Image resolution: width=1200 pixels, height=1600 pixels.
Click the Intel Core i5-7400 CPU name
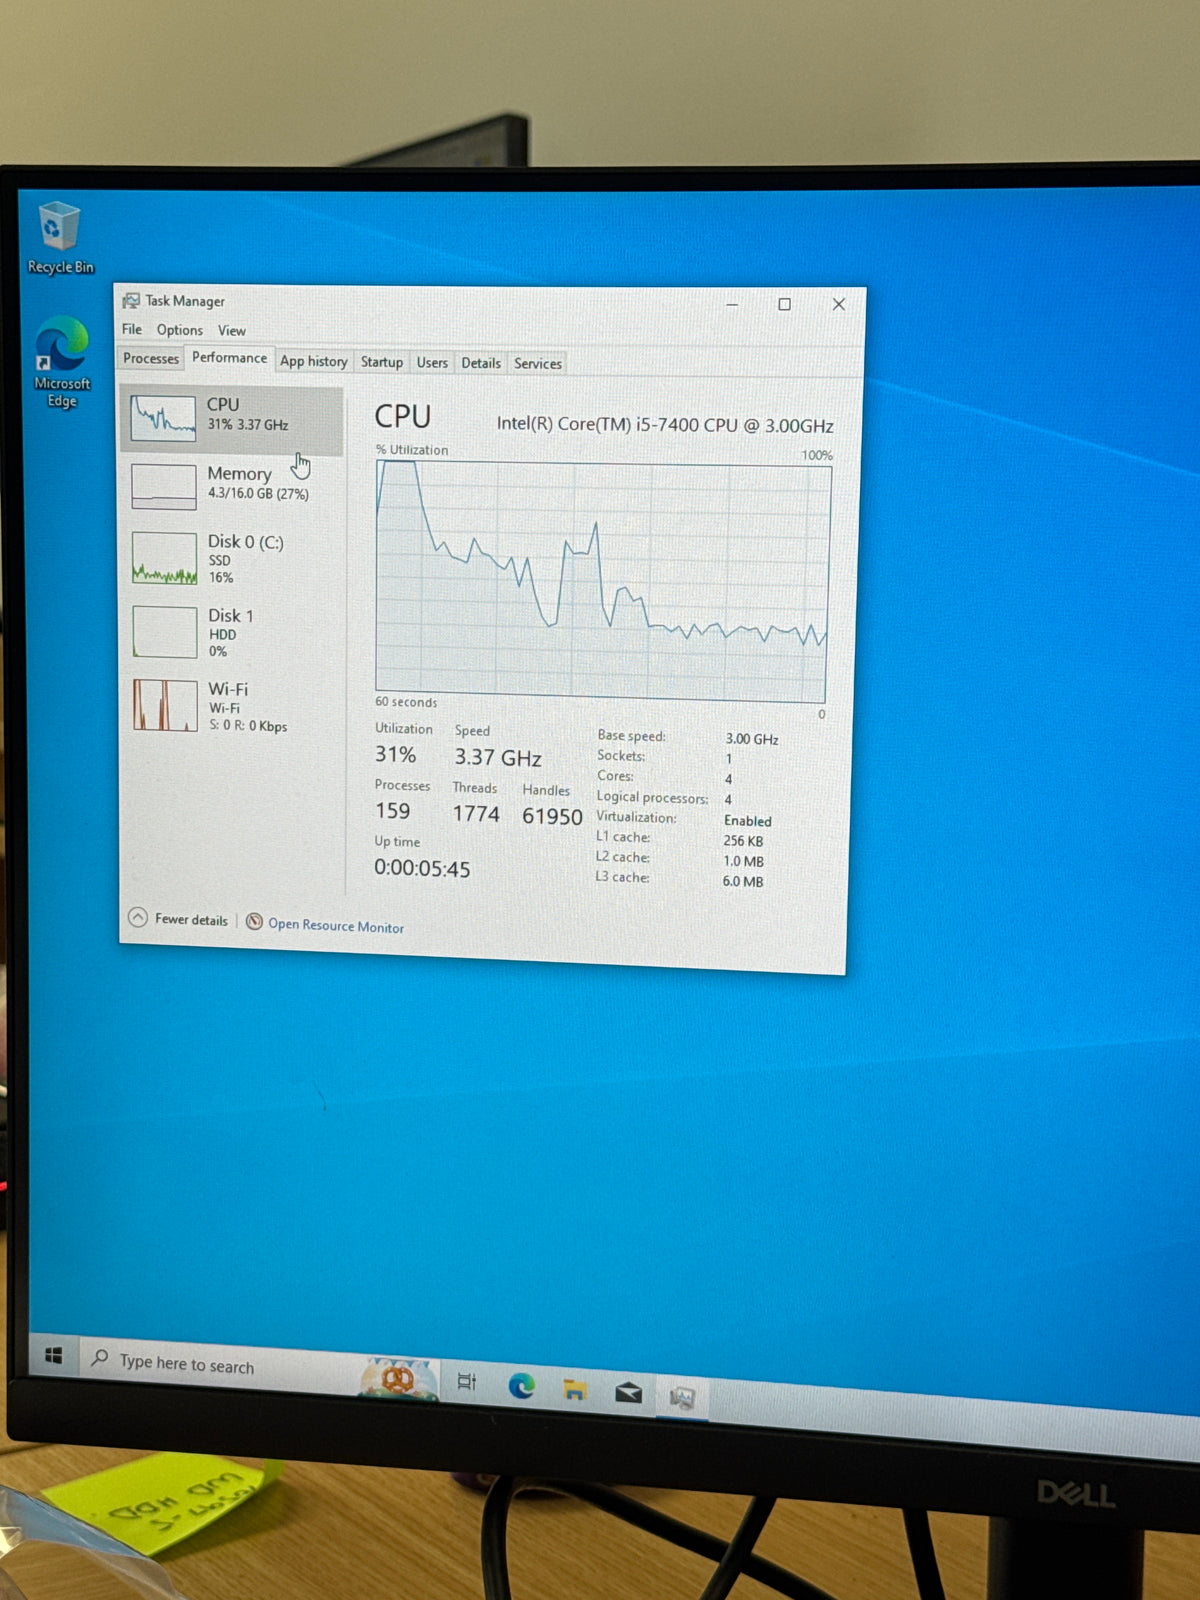(665, 424)
